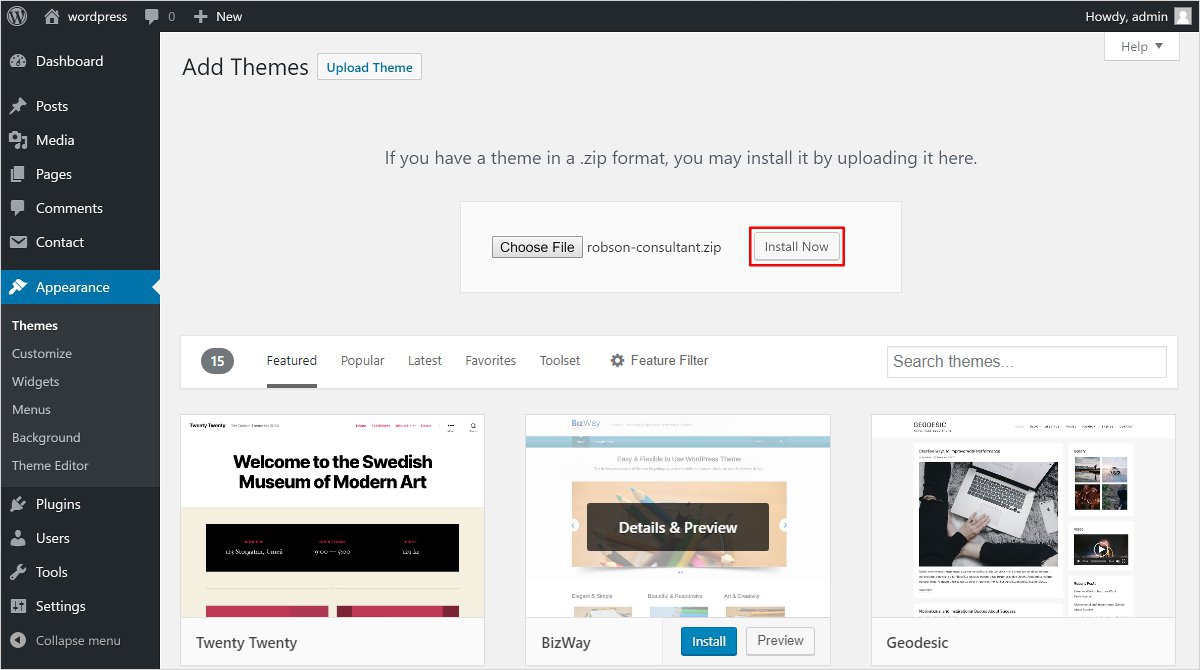The image size is (1200, 670).
Task: Click the left arrow on BizWay preview slider
Action: (573, 525)
